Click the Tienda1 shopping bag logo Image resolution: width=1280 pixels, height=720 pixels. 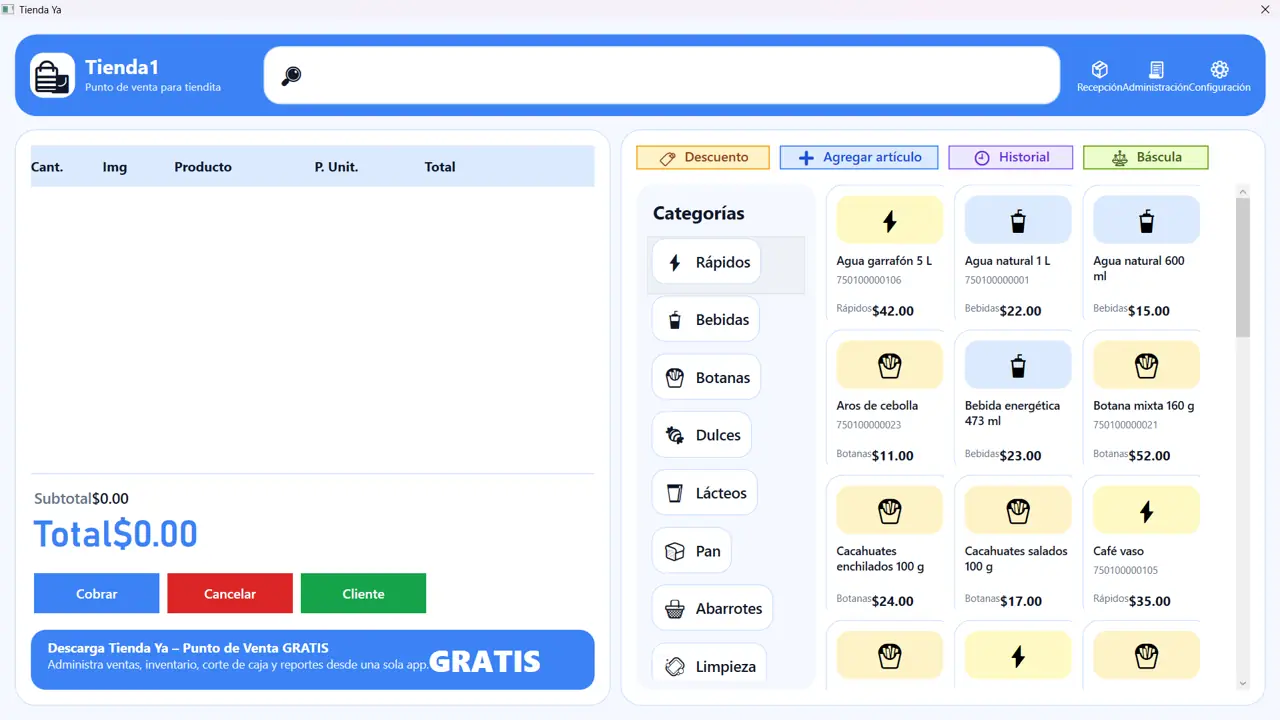52,75
